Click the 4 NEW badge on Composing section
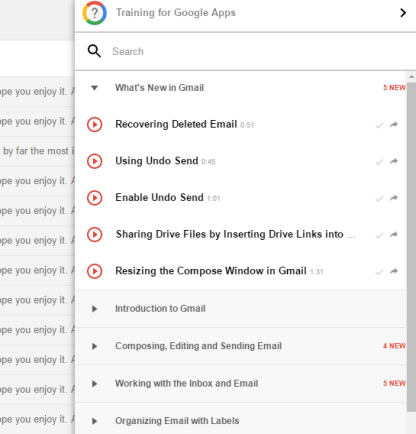This screenshot has width=416, height=434. [394, 346]
